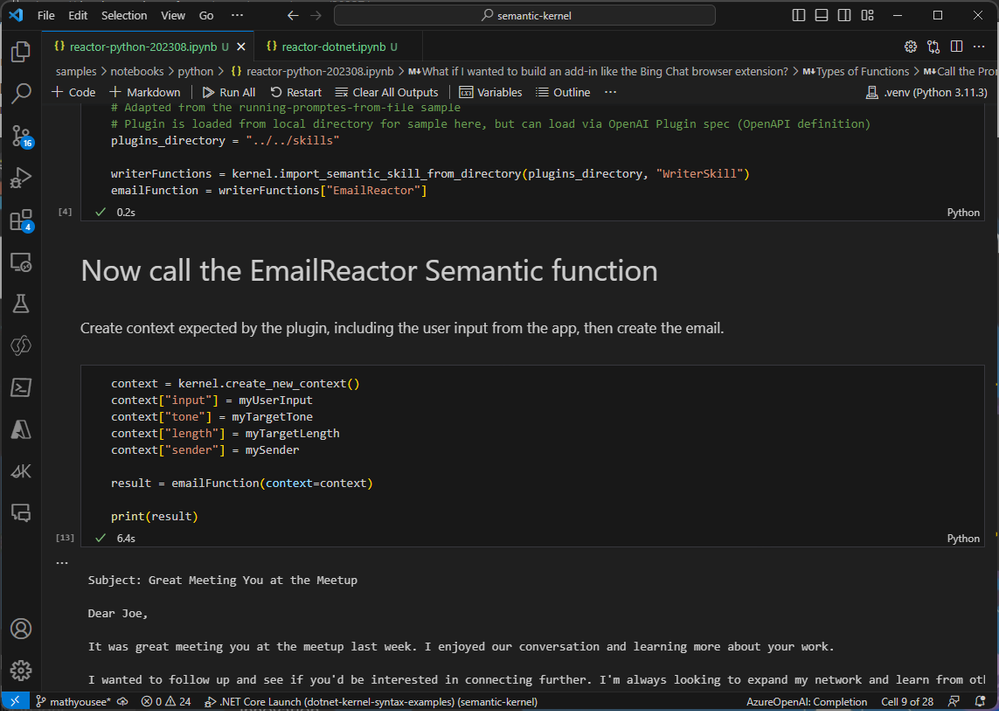Image resolution: width=999 pixels, height=711 pixels.
Task: Open the File menu
Action: pyautogui.click(x=46, y=15)
